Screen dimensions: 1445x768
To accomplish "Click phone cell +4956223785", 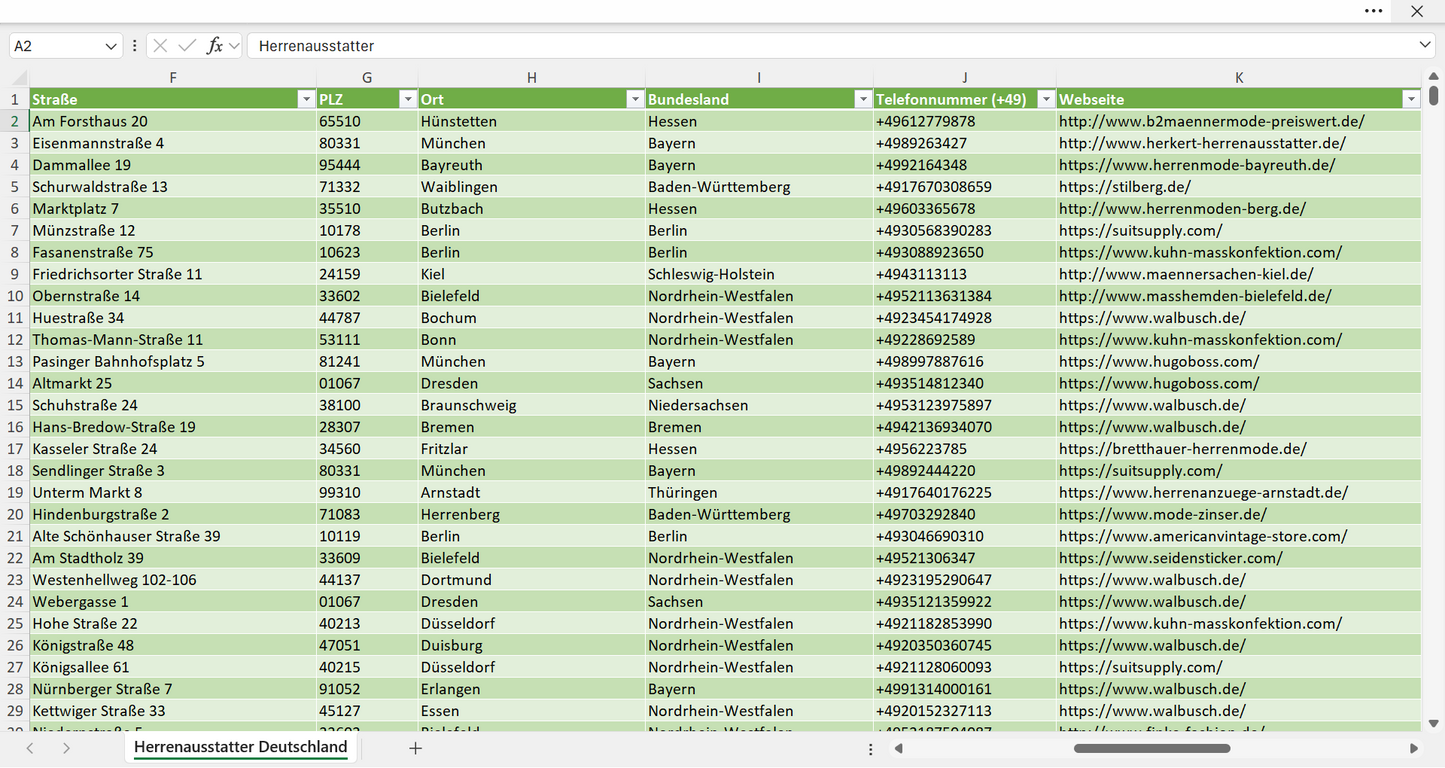I will pyautogui.click(x=964, y=449).
